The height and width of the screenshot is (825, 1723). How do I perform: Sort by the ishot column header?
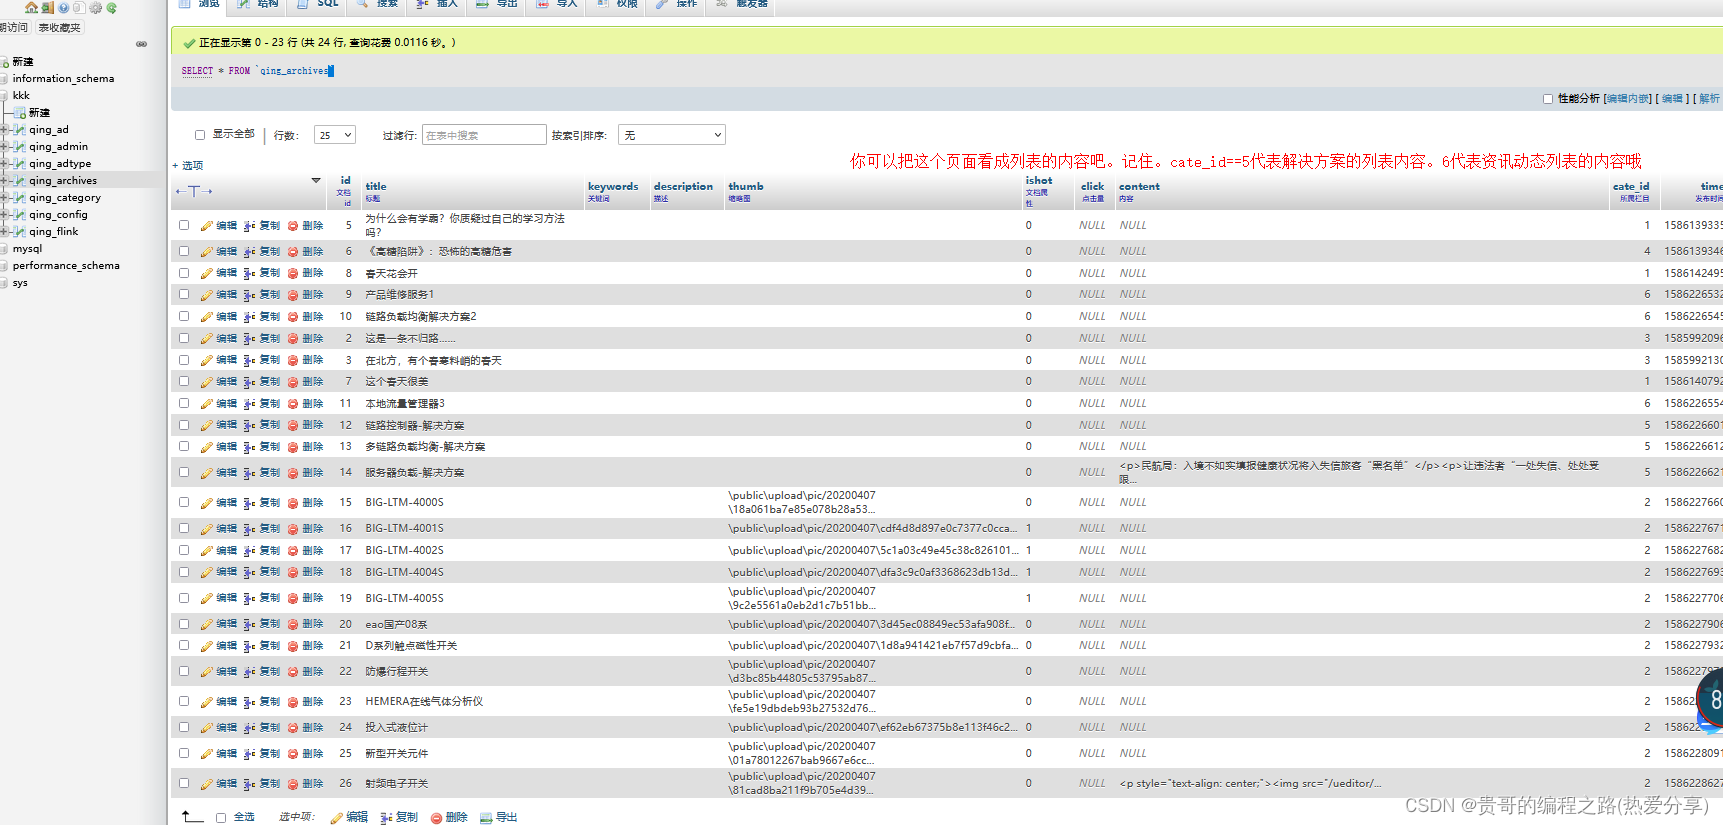1039,181
